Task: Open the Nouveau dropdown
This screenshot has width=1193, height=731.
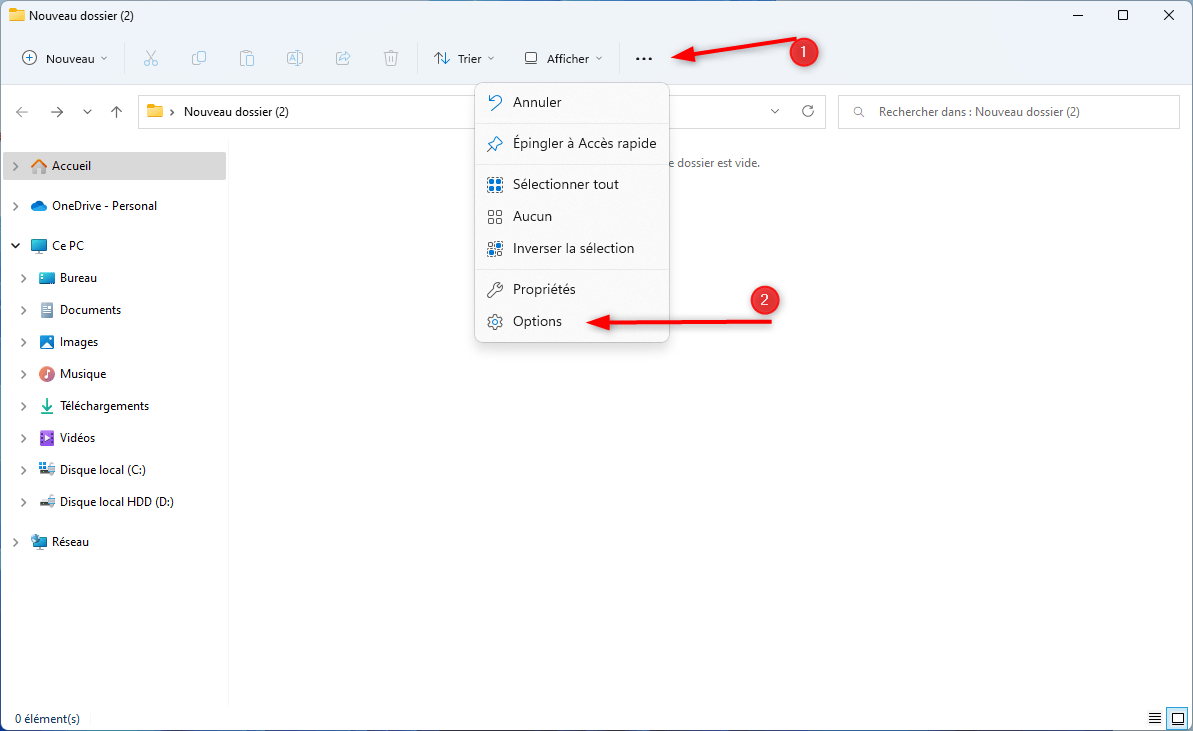Action: tap(65, 59)
